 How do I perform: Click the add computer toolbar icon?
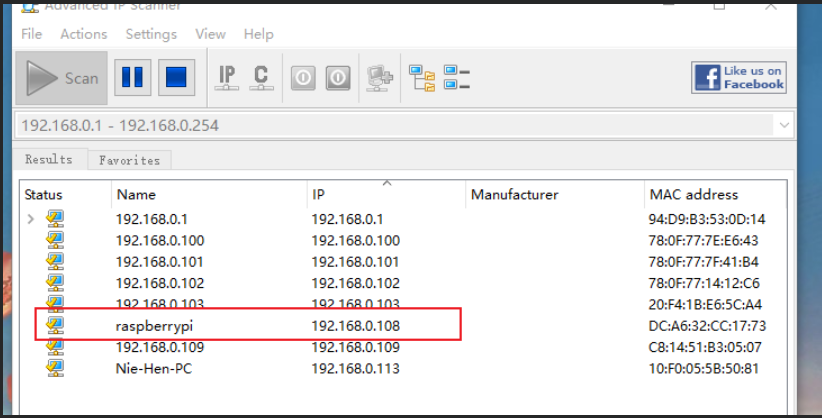point(380,78)
